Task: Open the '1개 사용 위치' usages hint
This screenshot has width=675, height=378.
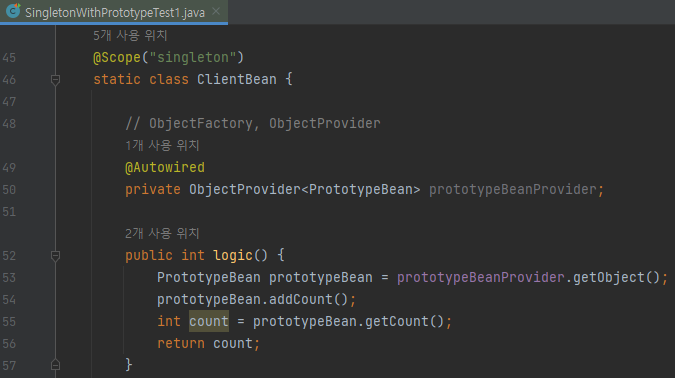Action: tap(162, 146)
